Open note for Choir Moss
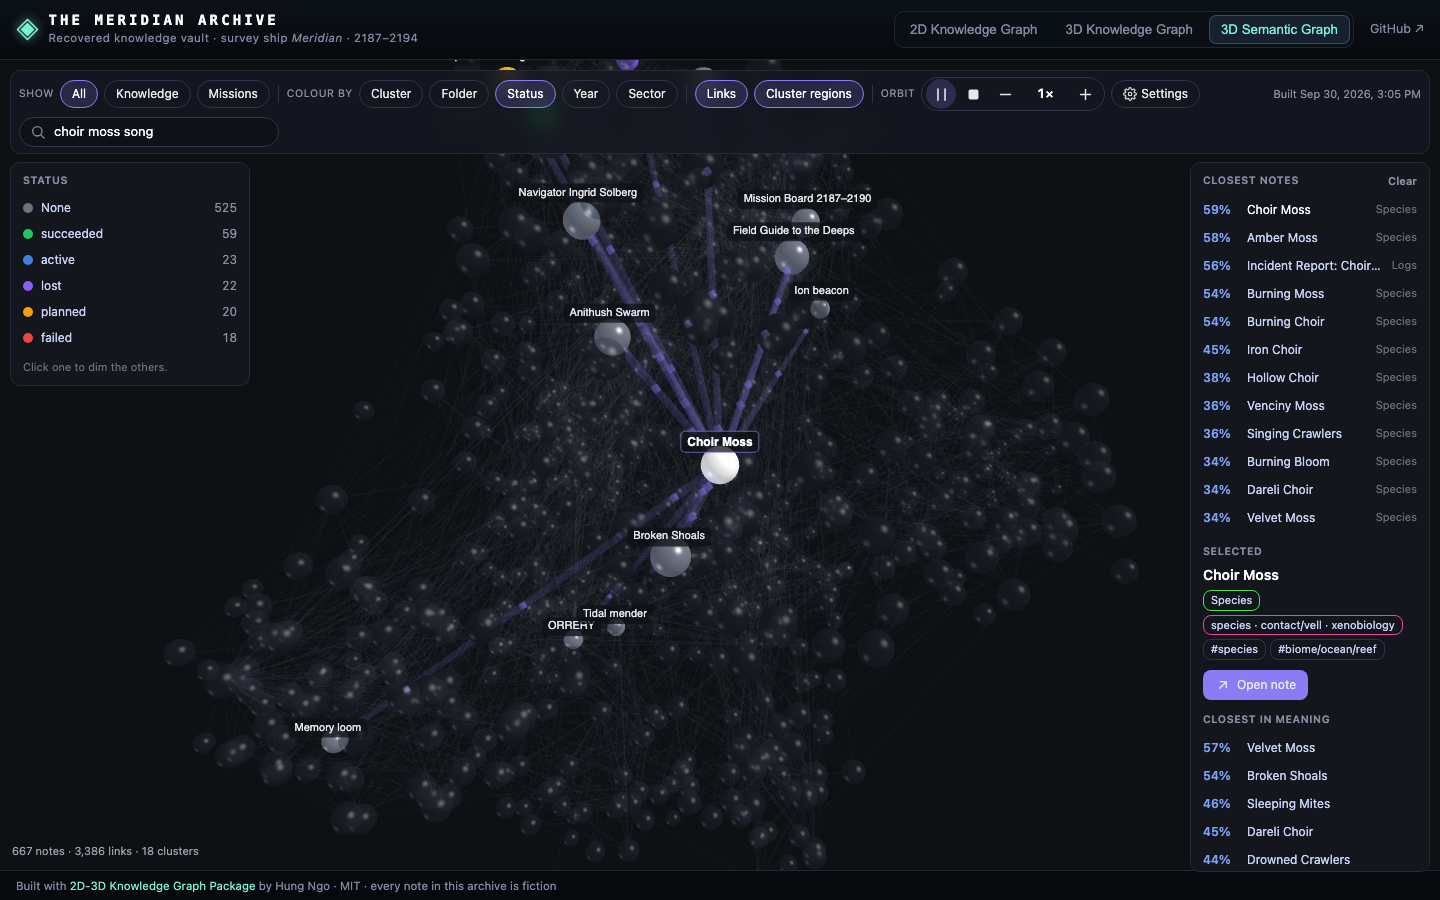 click(x=1255, y=685)
